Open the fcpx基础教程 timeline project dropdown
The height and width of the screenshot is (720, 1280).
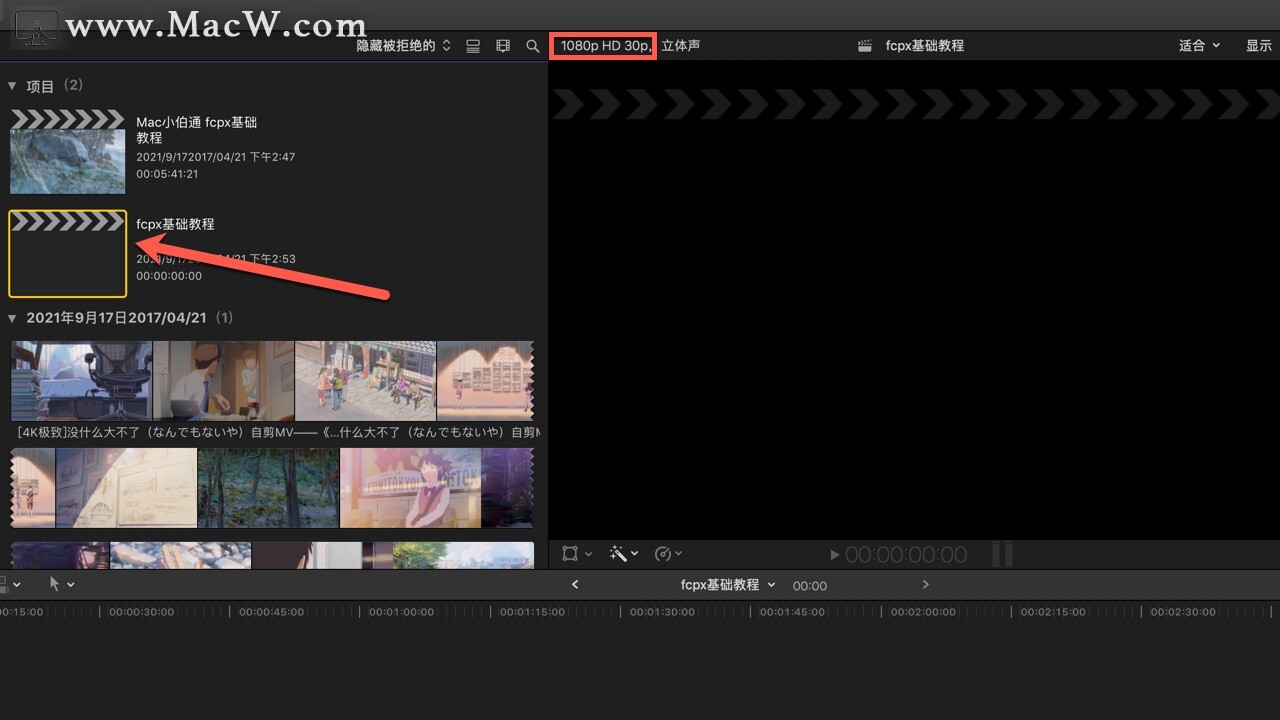pos(728,584)
